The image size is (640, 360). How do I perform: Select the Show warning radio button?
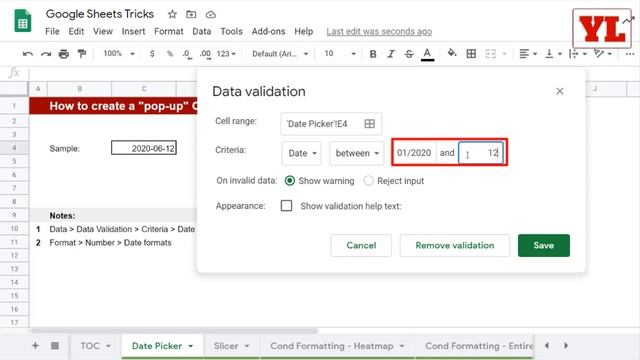tap(289, 181)
